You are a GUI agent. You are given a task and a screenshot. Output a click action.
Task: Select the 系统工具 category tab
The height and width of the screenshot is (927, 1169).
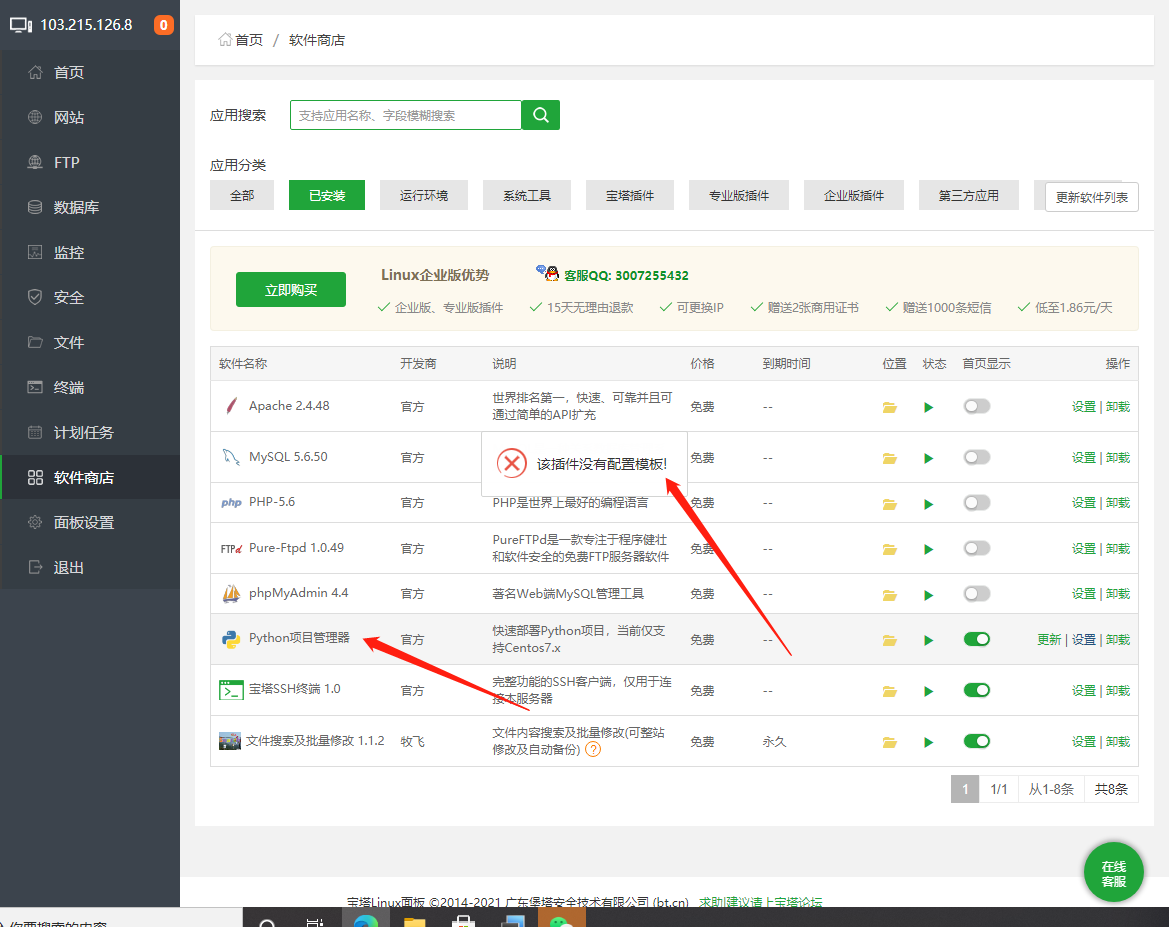click(526, 195)
